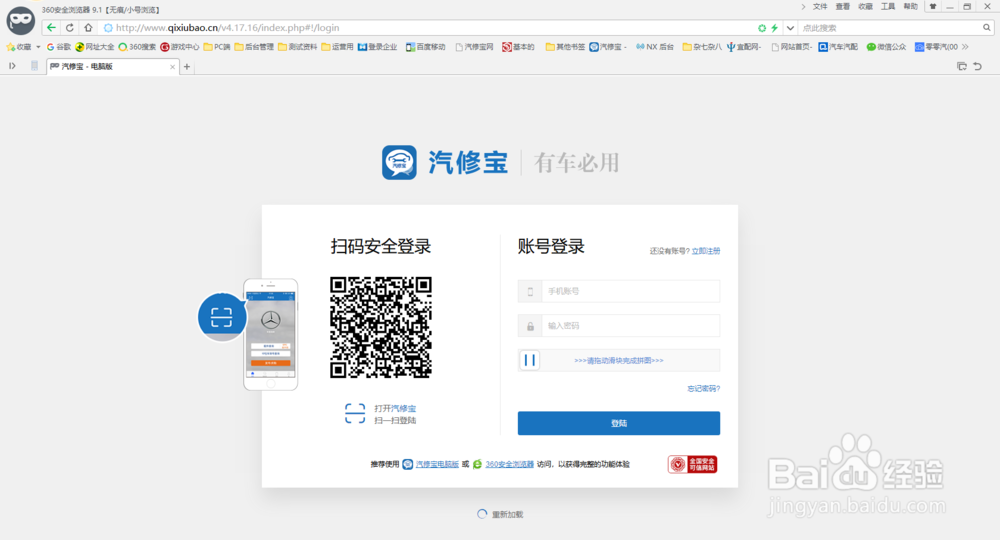This screenshot has height=540, width=1000.
Task: Reload the page with the refresh icon
Action: pyautogui.click(x=70, y=27)
